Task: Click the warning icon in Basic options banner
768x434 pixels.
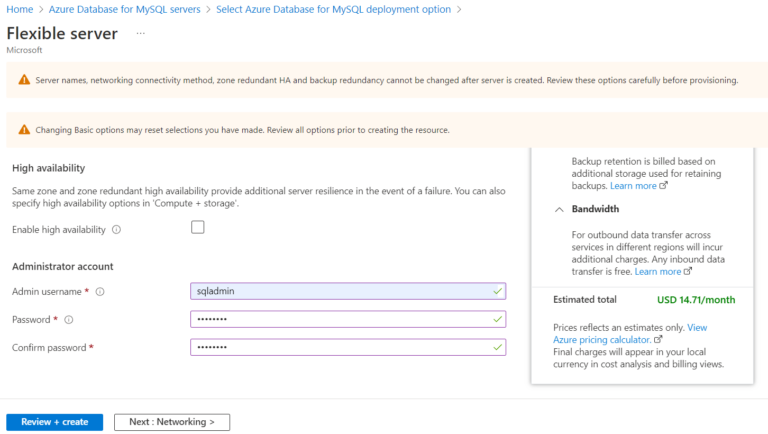Action: (22, 130)
